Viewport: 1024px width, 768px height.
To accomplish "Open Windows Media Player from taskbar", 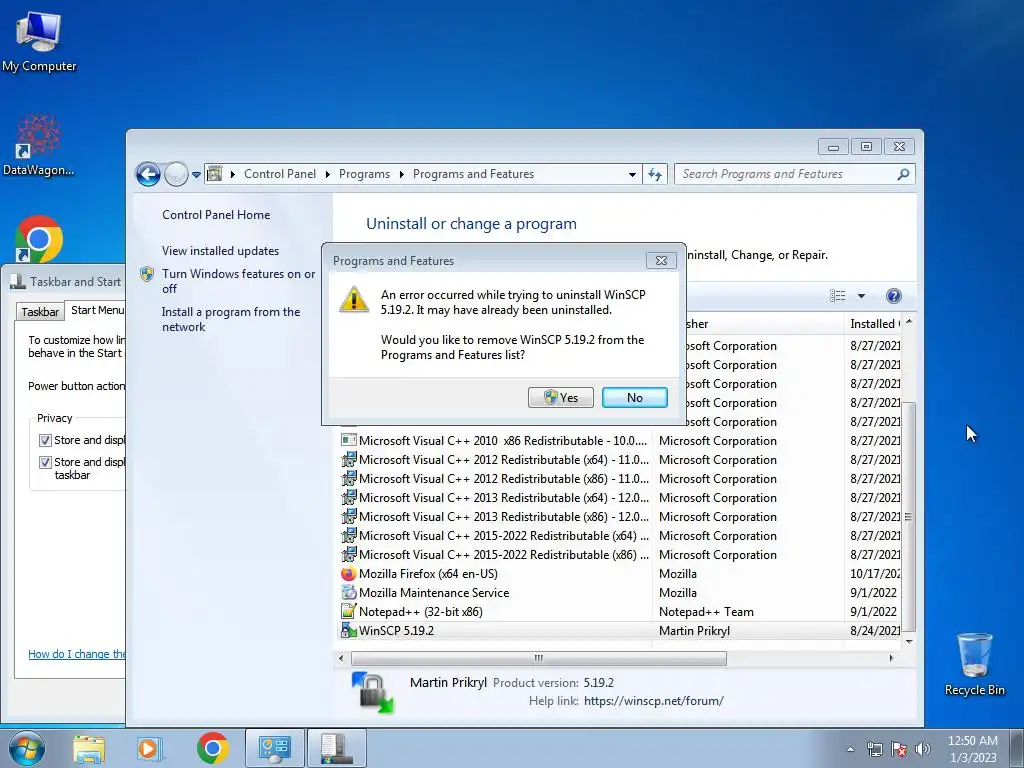I will coord(149,748).
